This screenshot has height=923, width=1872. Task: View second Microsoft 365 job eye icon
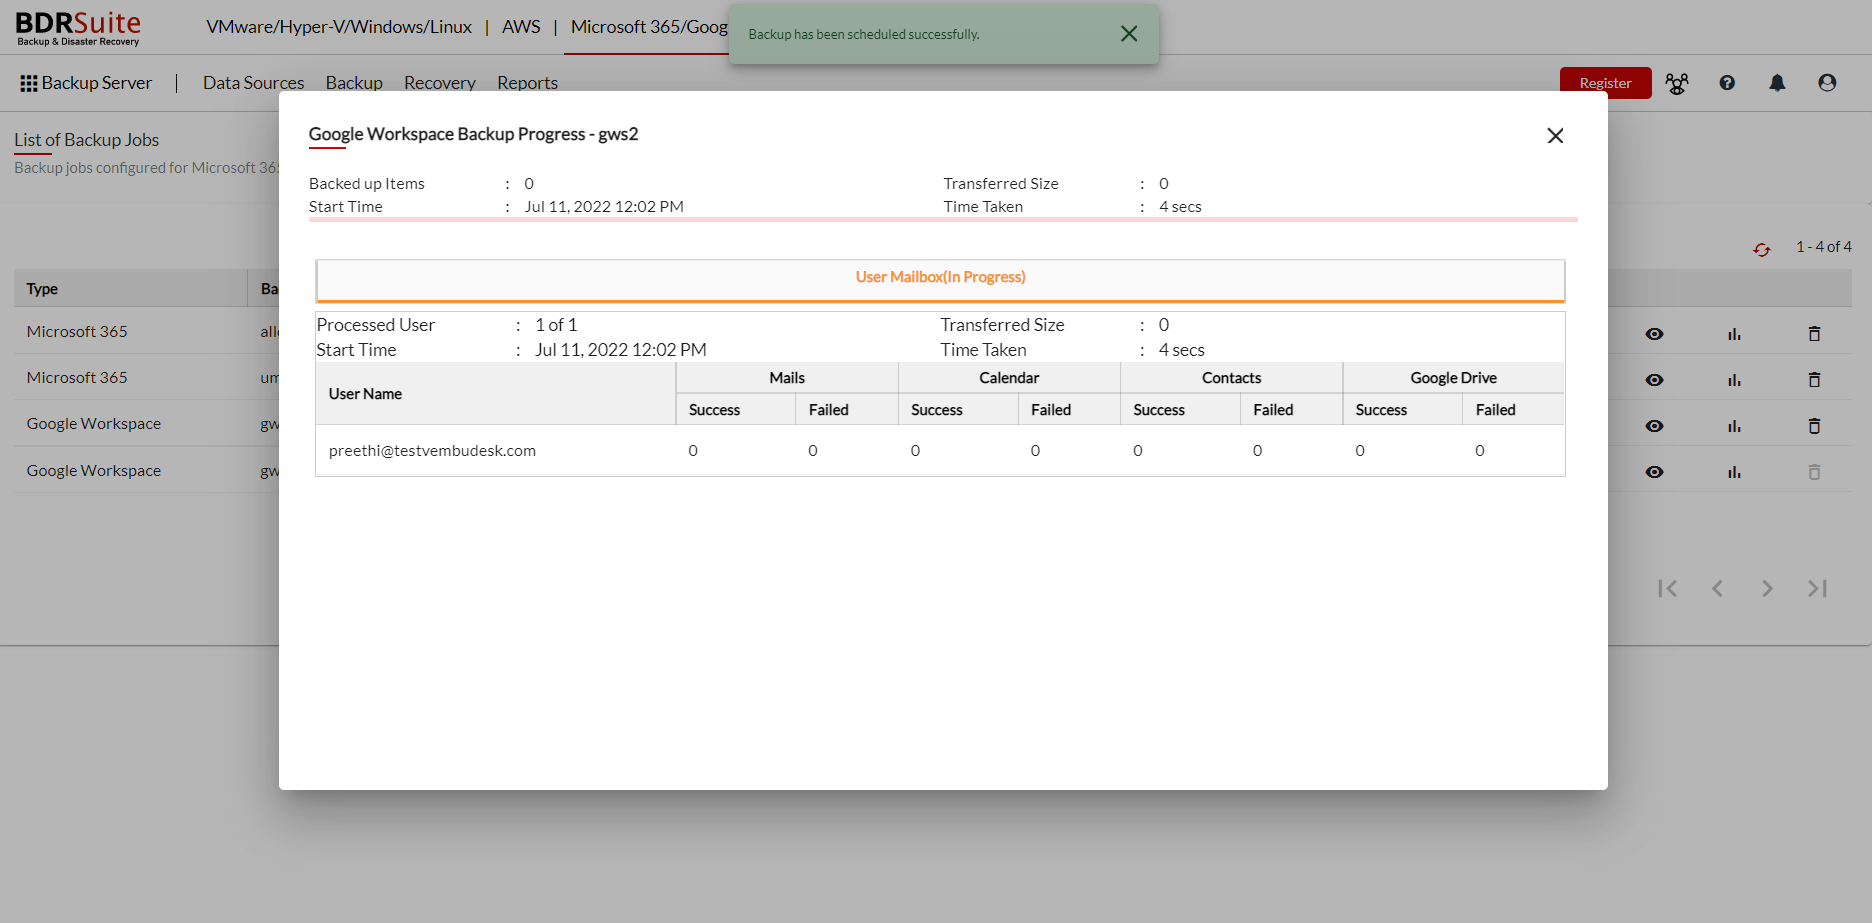[x=1655, y=380]
